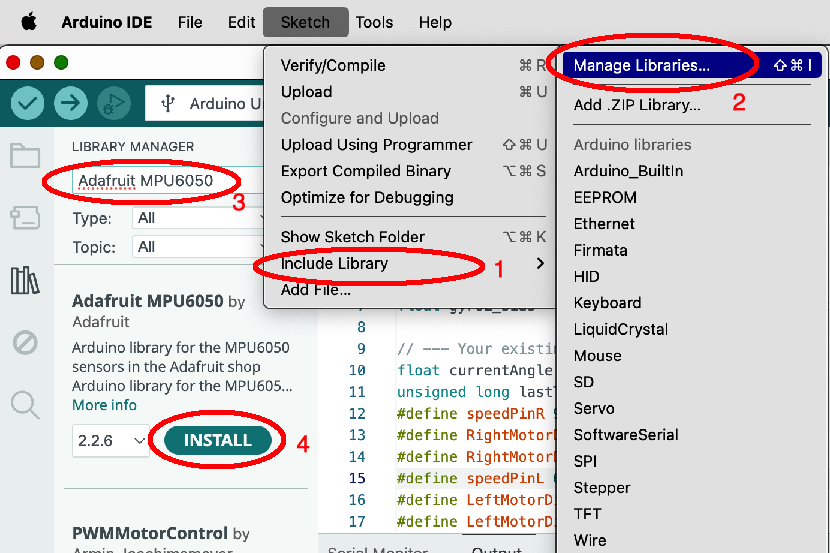Click line number 15 in the editor gutter
830x553 pixels.
357,478
